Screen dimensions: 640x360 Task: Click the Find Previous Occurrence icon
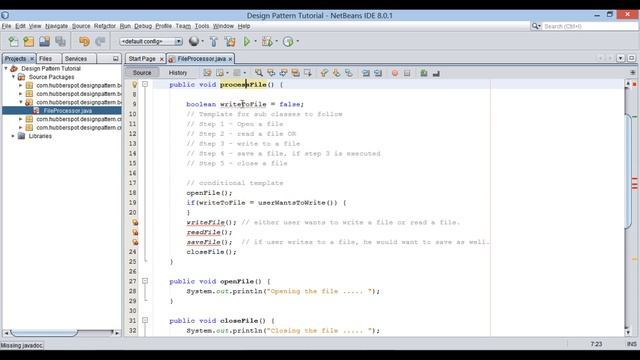[271, 73]
